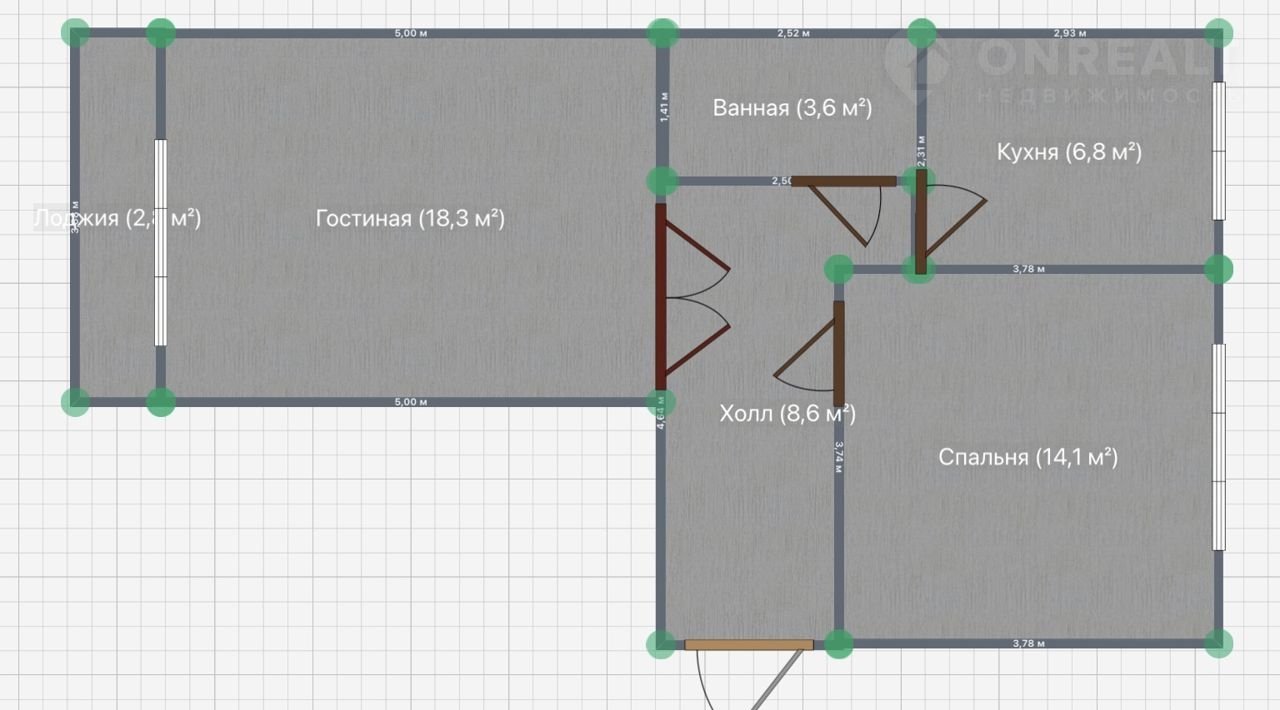Click the top-right corner node of Кухня
Screen dimensions: 1280x710
point(1218,33)
